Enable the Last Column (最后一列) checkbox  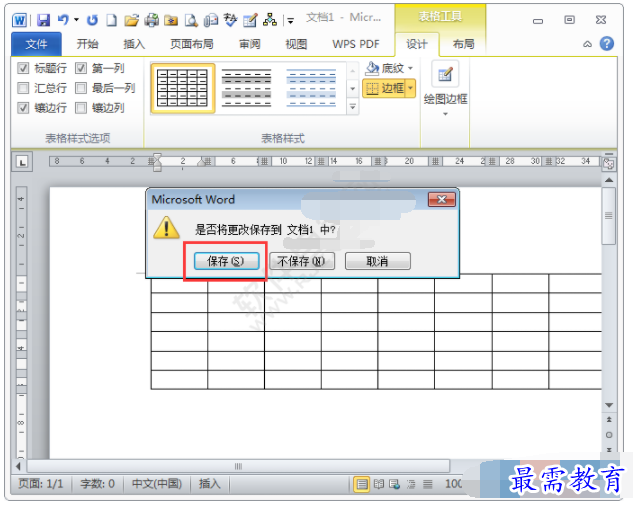tap(81, 88)
